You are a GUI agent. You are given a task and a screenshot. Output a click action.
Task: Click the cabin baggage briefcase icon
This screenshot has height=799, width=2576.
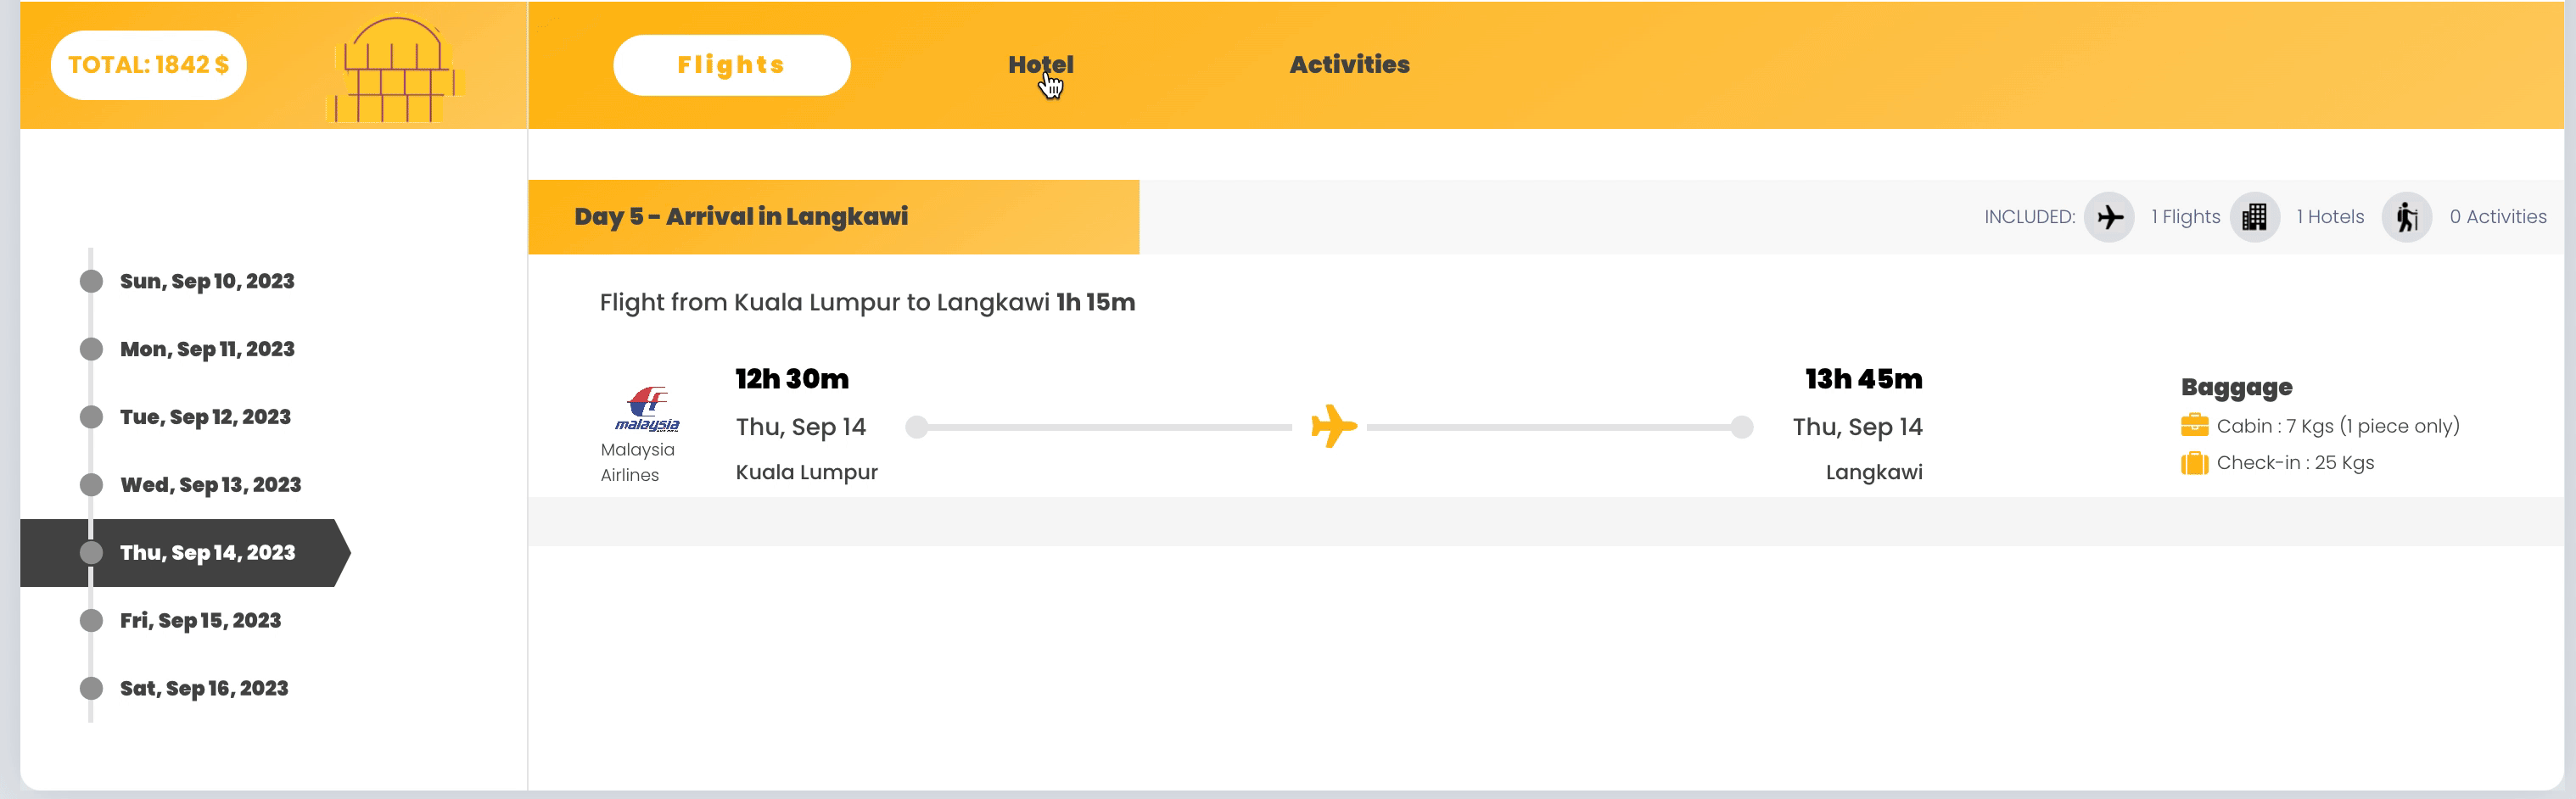[2194, 426]
